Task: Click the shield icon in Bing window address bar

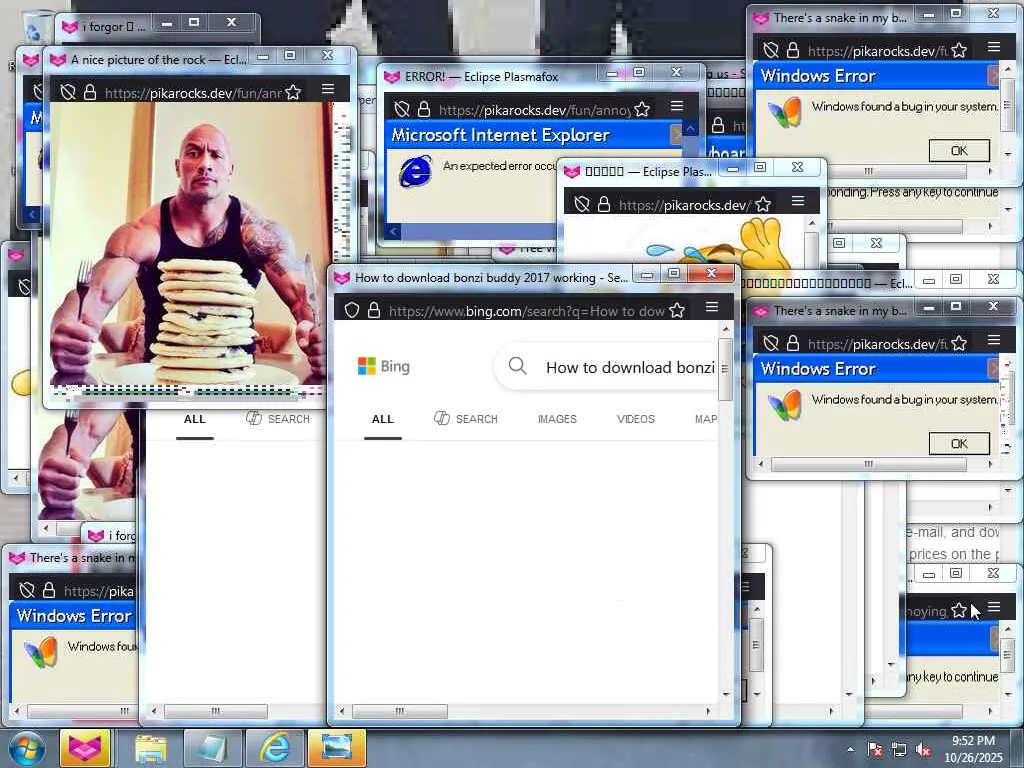Action: click(351, 310)
